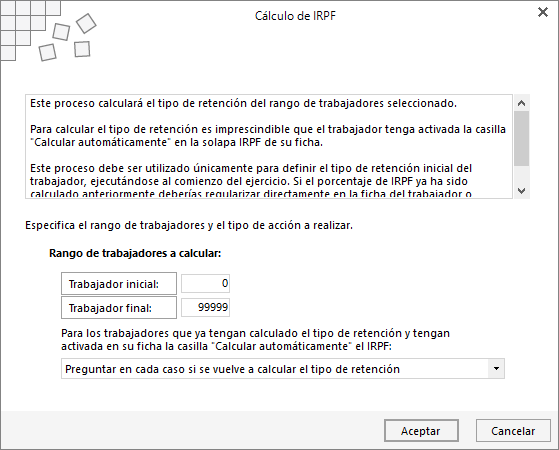Click the first paragraph in the description box

[x=243, y=103]
